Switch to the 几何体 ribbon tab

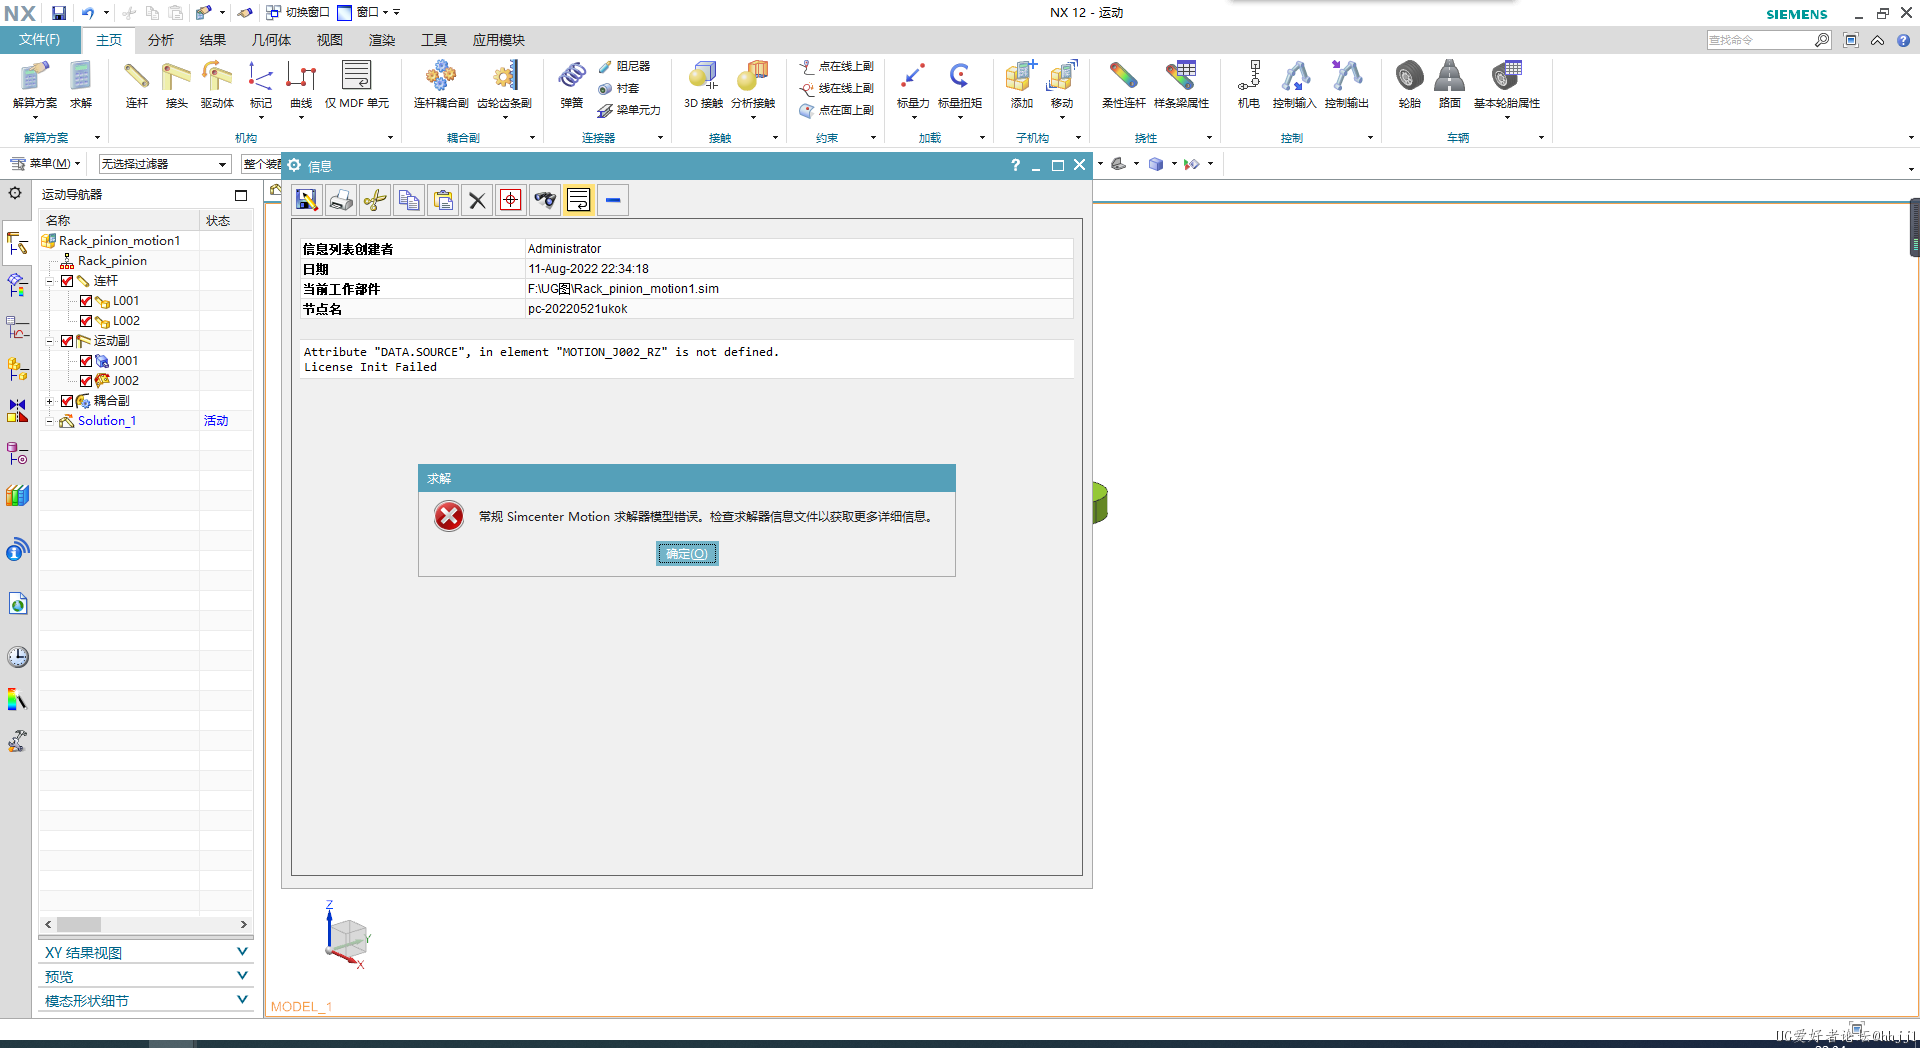pyautogui.click(x=271, y=40)
